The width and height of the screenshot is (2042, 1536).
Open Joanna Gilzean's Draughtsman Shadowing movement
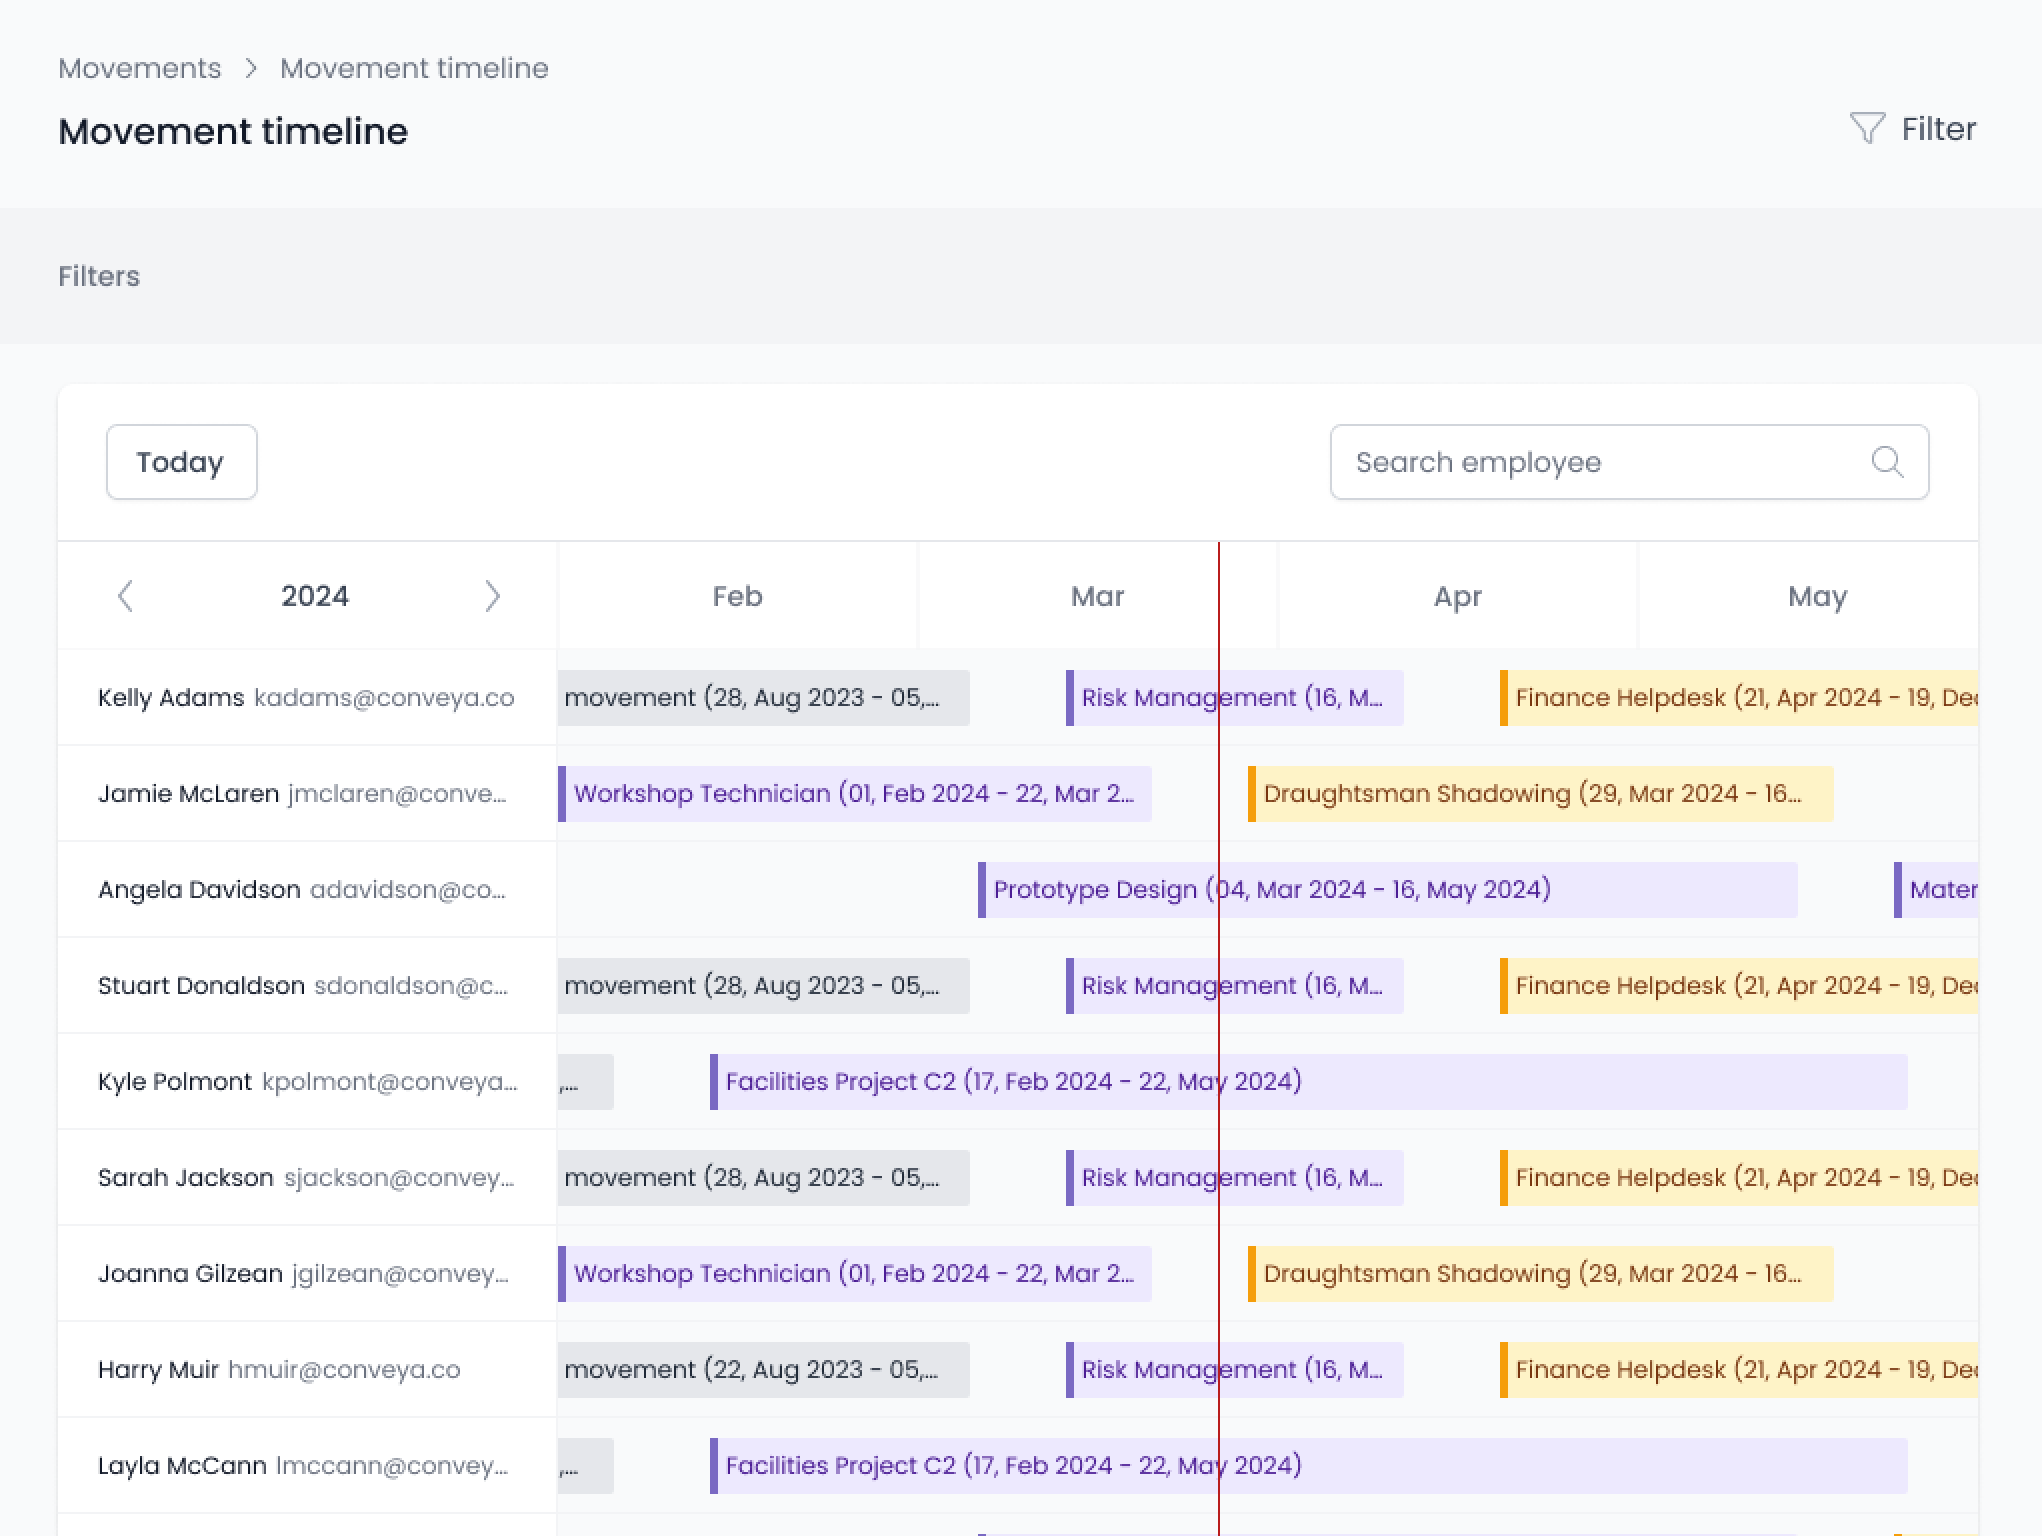coord(1540,1274)
